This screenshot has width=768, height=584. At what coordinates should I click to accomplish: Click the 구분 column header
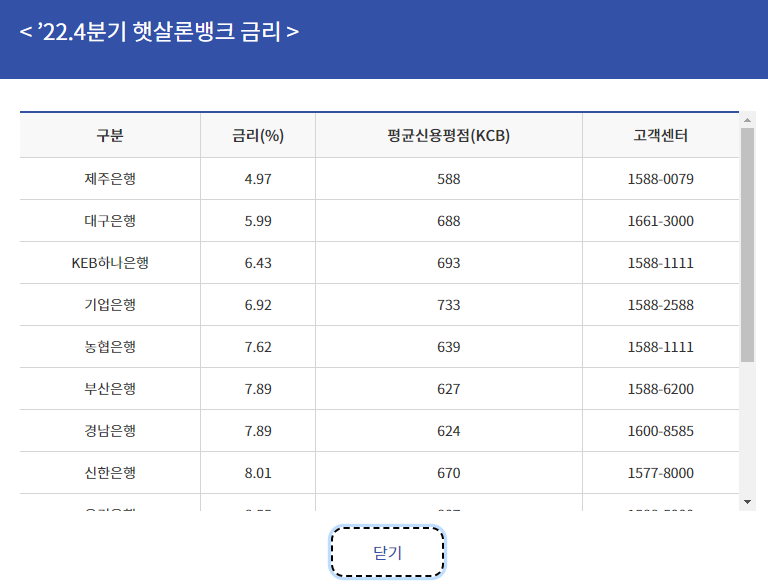click(110, 136)
